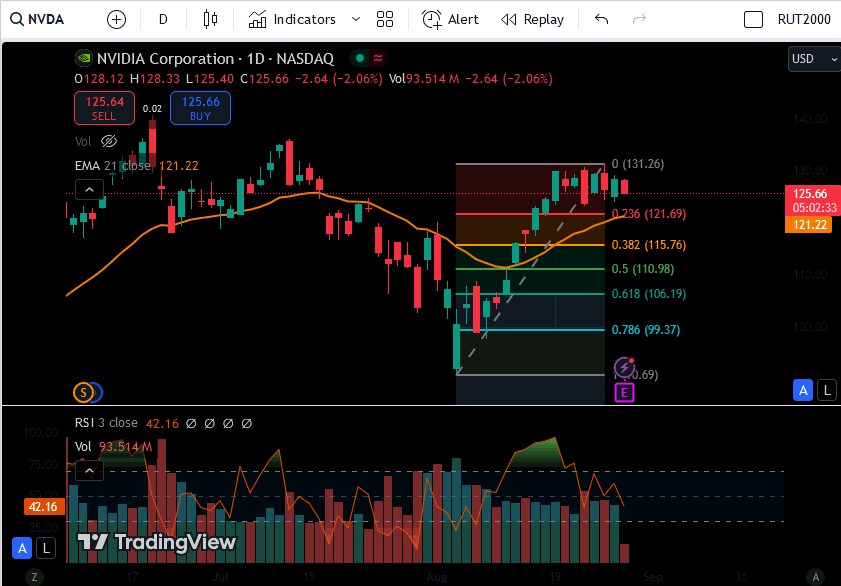Click the purple lightning idea icon
Viewport: 841px width, 586px height.
click(x=624, y=368)
